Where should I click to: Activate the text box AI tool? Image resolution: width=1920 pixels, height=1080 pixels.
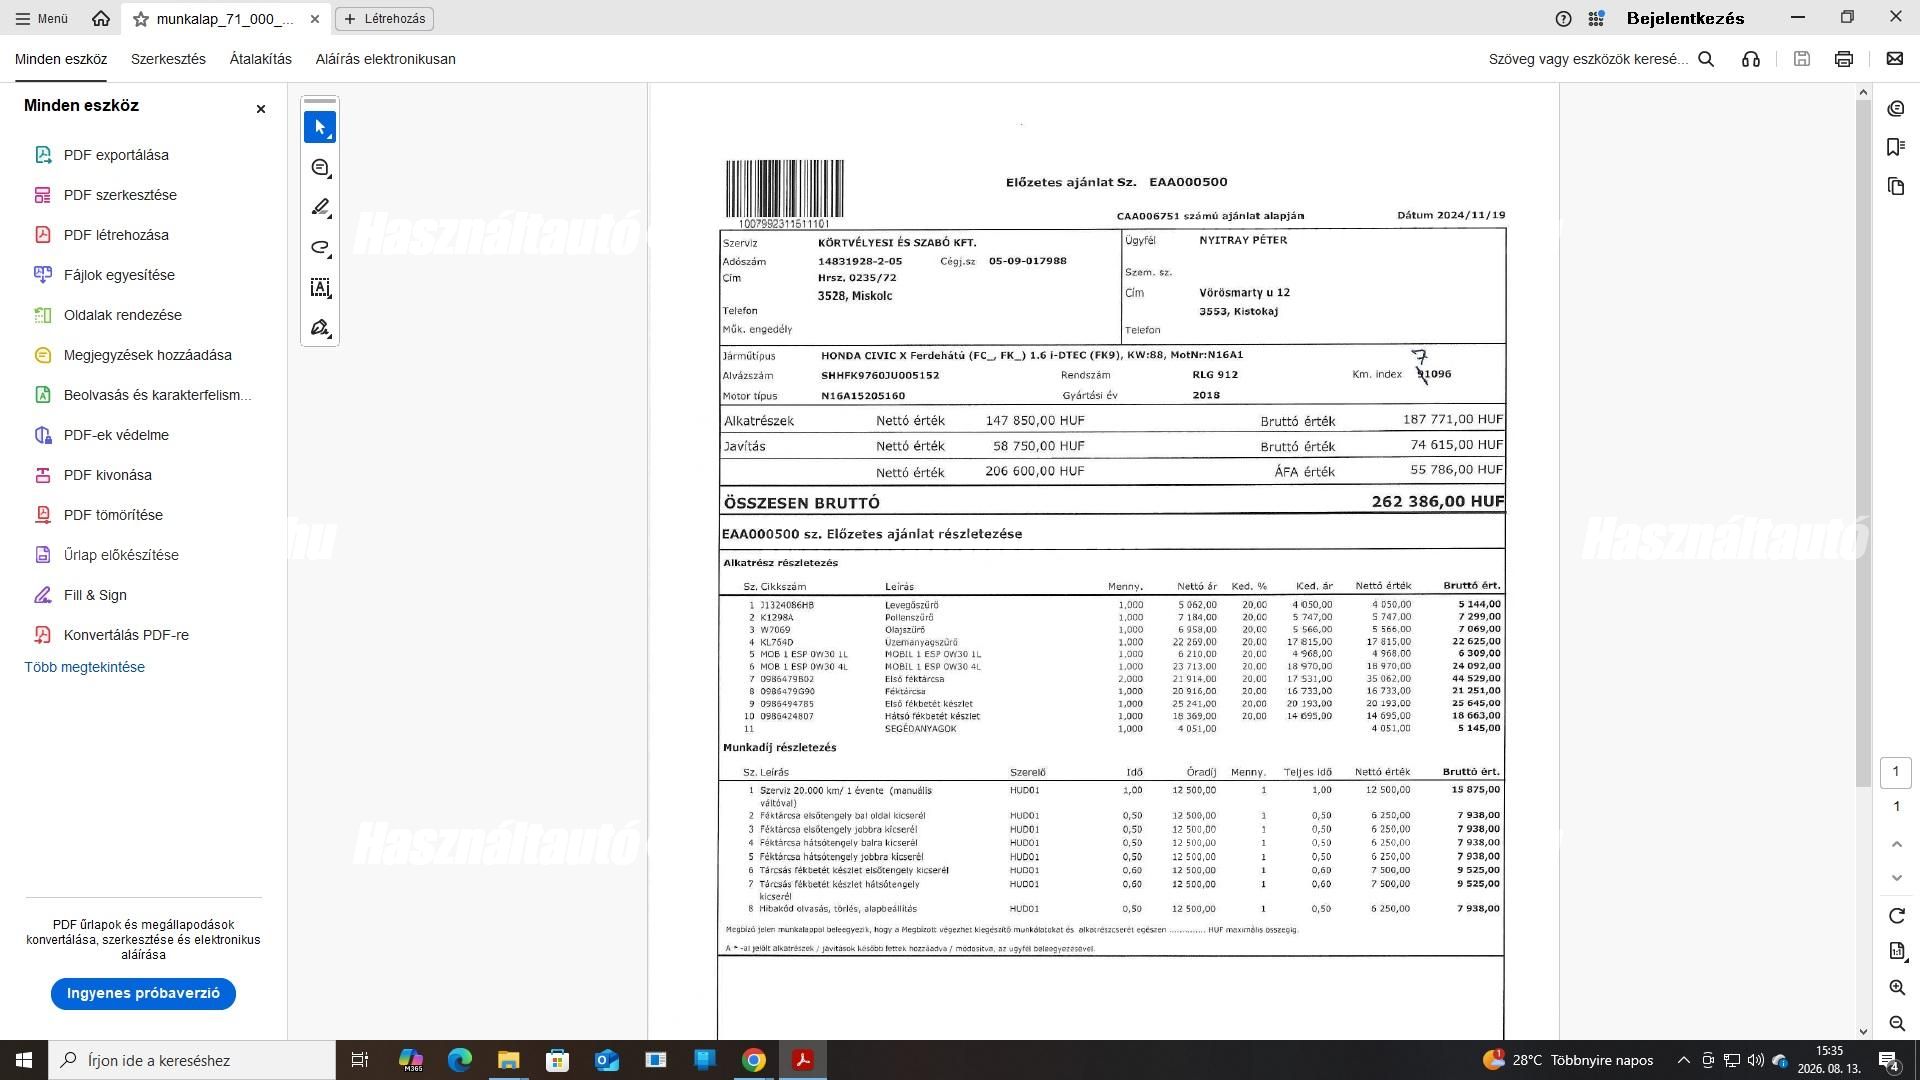[320, 288]
